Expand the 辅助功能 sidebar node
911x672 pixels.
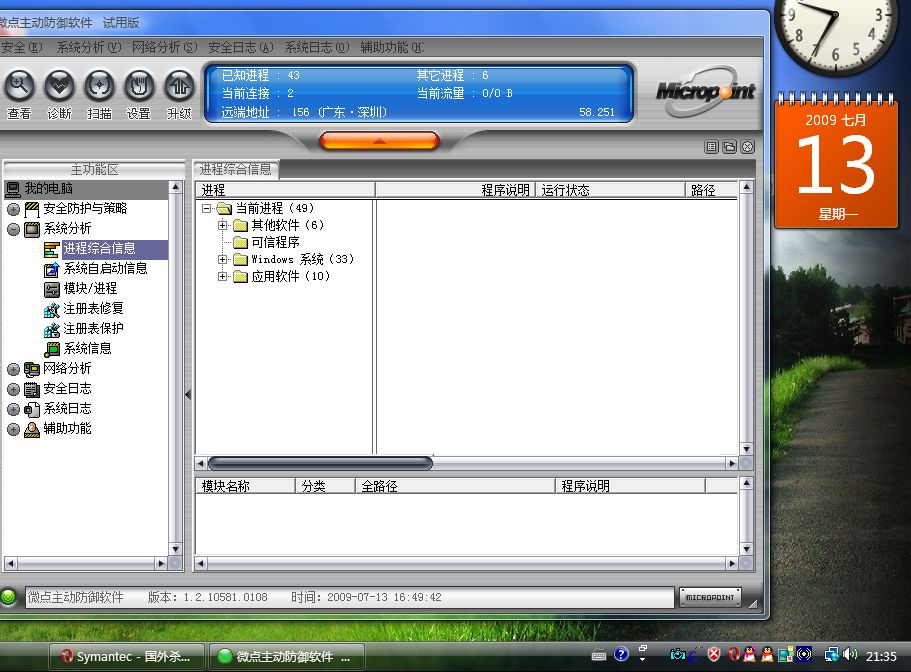coord(13,429)
